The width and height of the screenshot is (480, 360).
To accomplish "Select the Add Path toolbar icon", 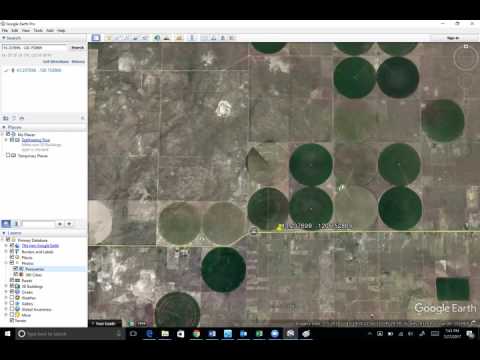I will click(x=126, y=38).
